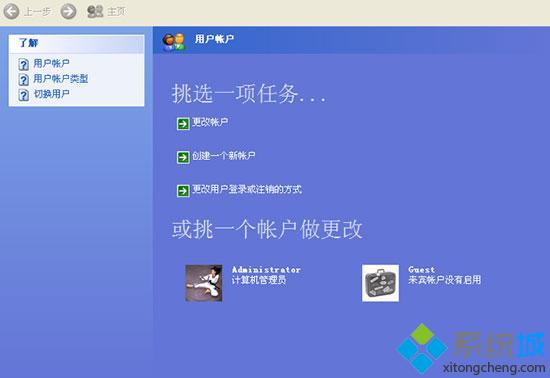Click the Forward arrow icon

pos(68,11)
